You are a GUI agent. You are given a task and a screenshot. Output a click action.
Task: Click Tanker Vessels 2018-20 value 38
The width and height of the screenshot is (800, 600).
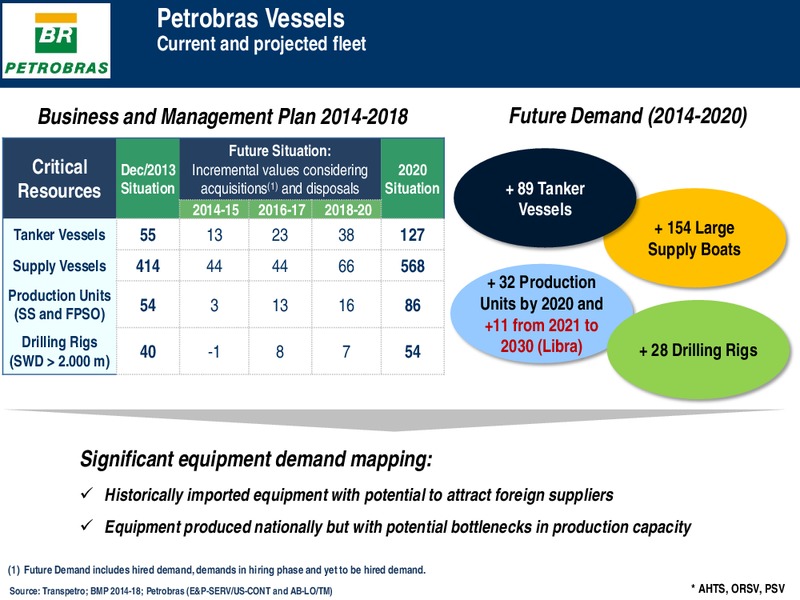click(346, 235)
